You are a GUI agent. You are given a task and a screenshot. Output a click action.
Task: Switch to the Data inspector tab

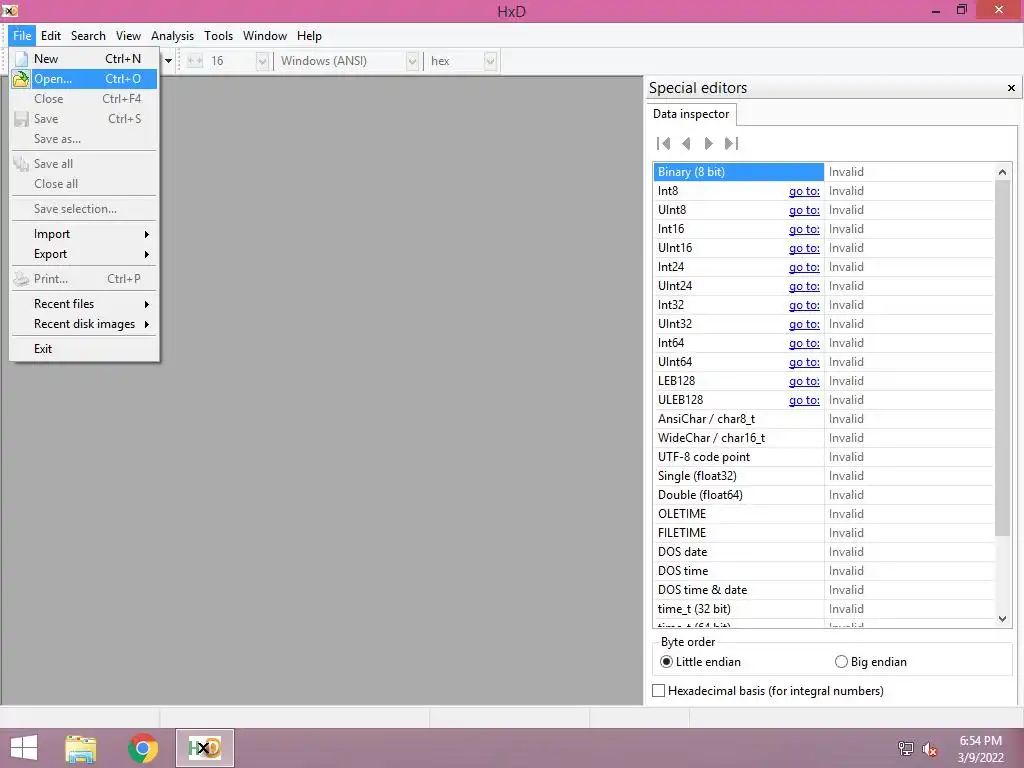coord(691,114)
